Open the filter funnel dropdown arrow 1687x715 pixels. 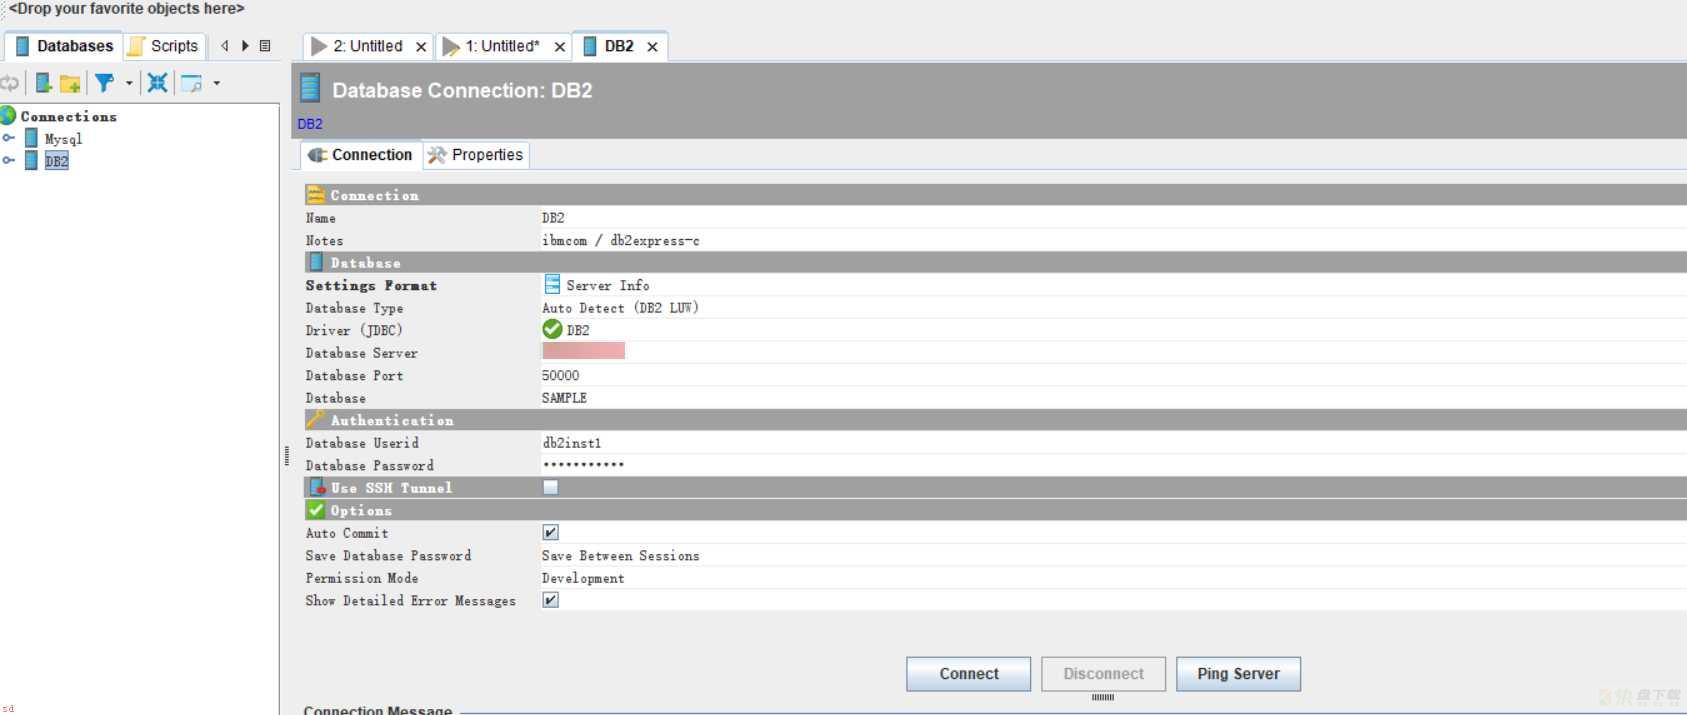(129, 83)
